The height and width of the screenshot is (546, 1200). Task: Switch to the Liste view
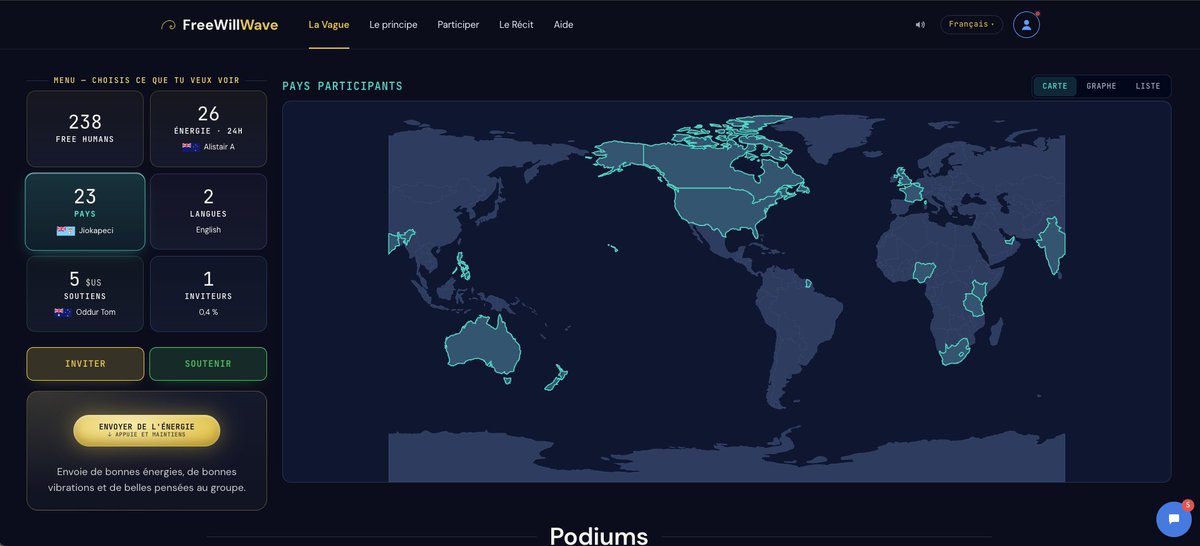click(x=1148, y=86)
